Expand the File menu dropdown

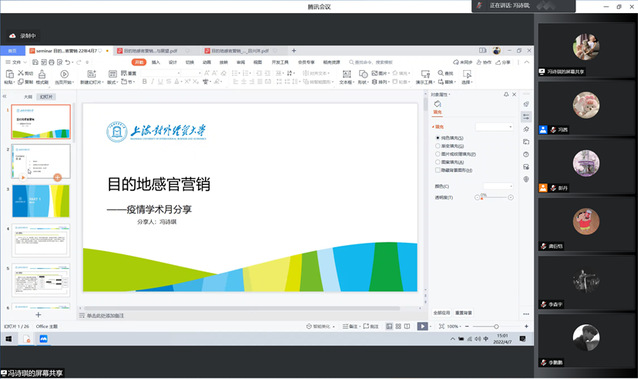pos(16,62)
